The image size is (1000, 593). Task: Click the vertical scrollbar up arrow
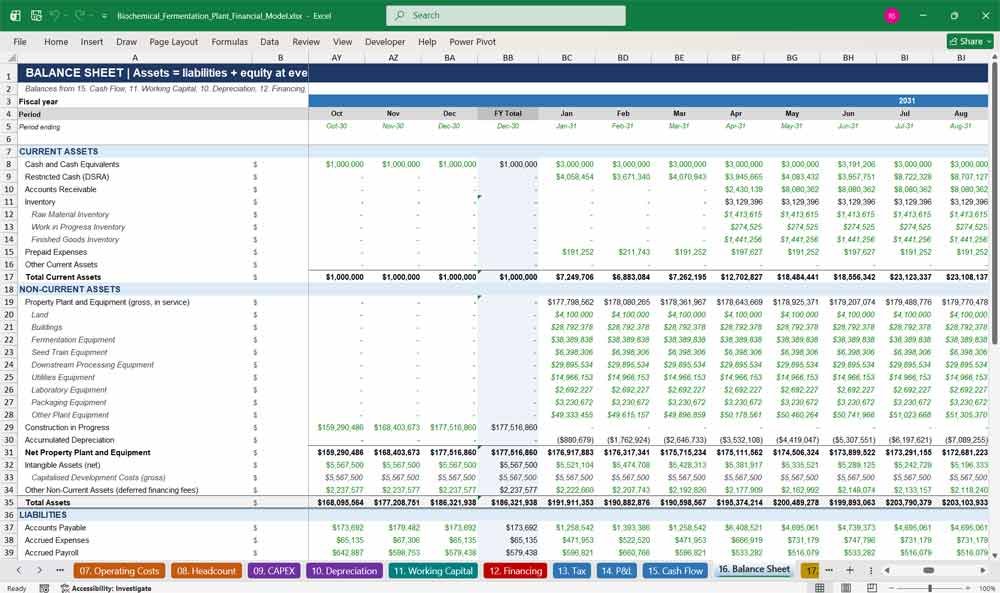click(x=994, y=57)
